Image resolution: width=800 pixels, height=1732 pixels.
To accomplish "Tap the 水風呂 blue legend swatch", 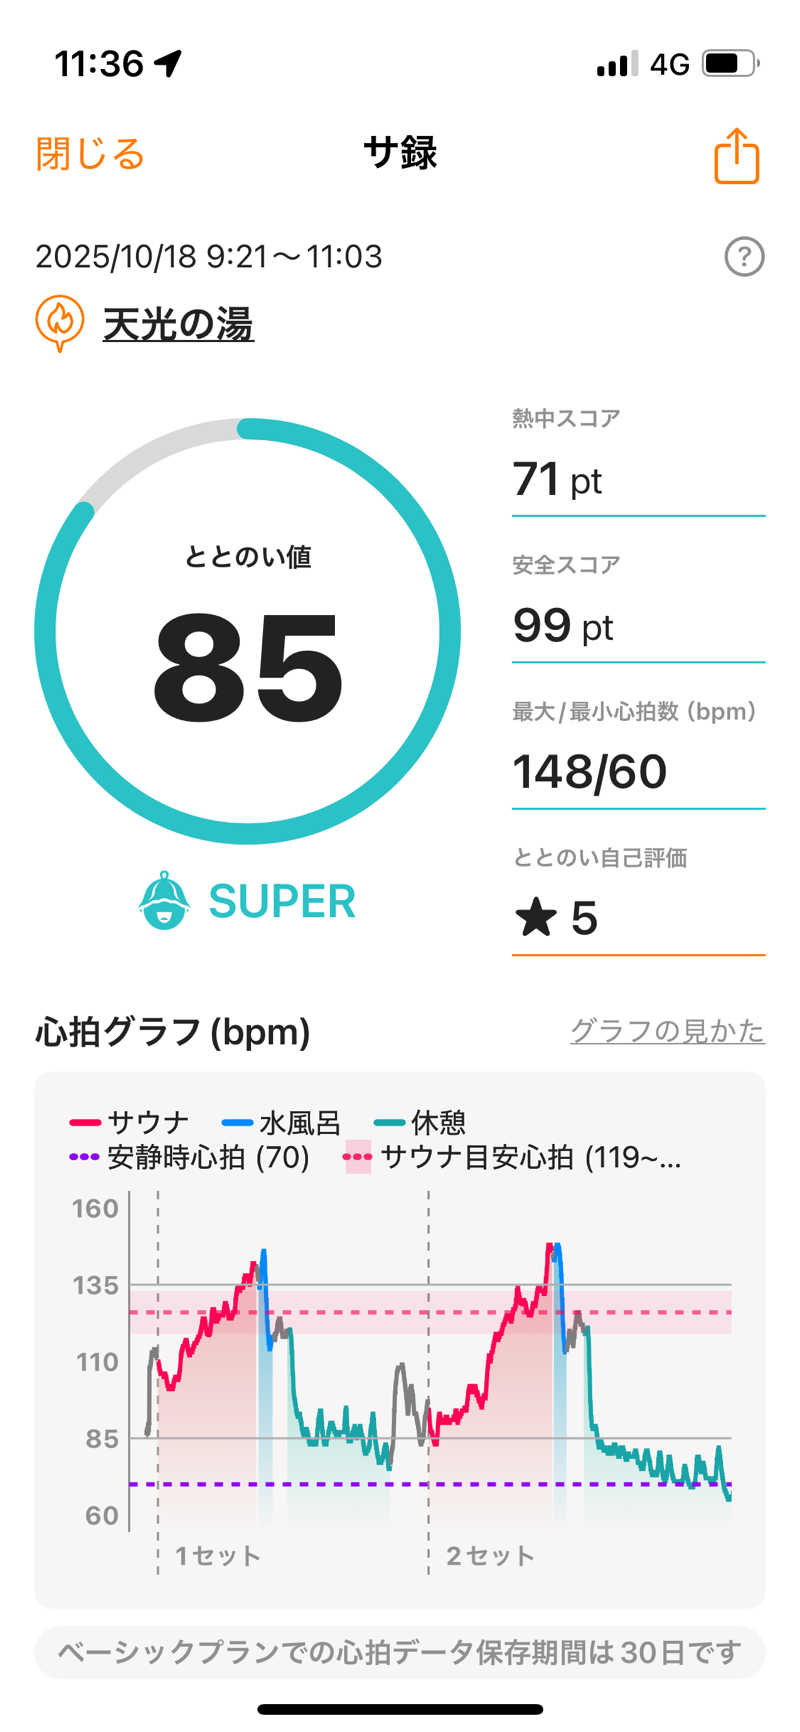I will [x=237, y=1123].
